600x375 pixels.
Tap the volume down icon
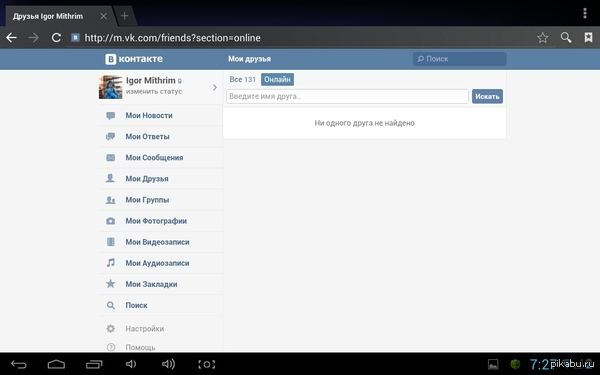tap(131, 364)
